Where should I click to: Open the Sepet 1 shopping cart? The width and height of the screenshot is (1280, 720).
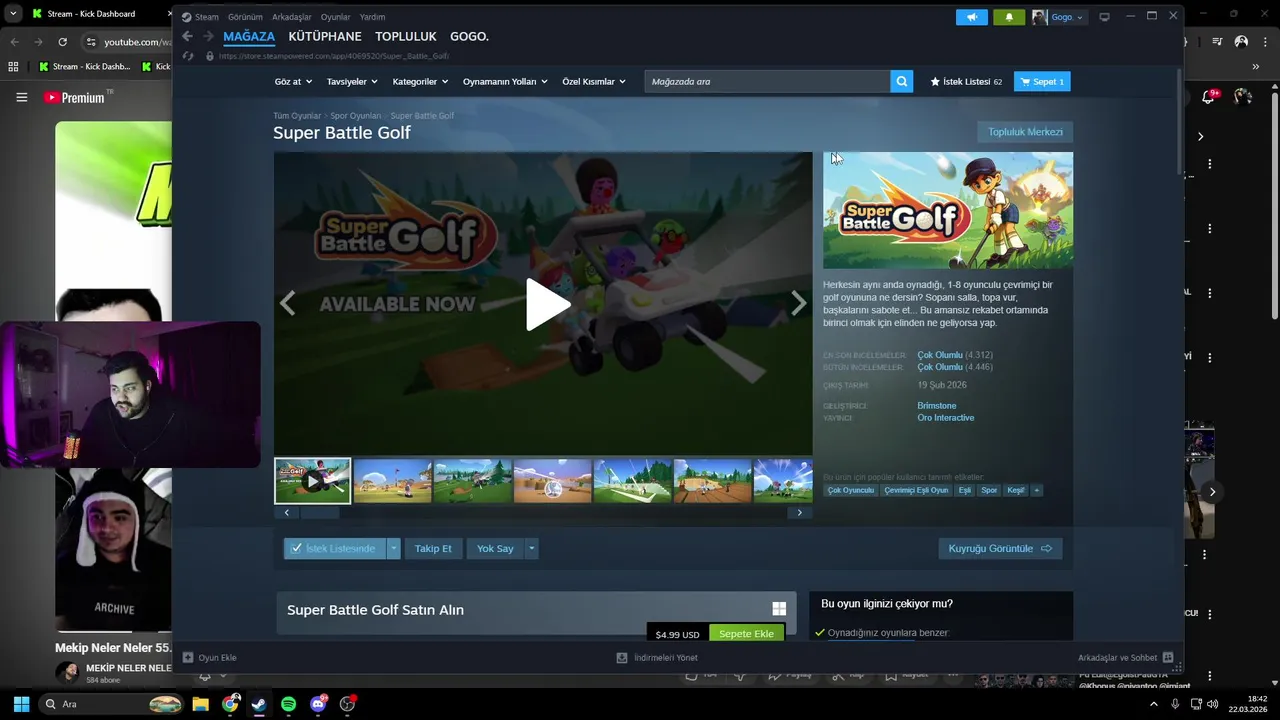pyautogui.click(x=1042, y=81)
